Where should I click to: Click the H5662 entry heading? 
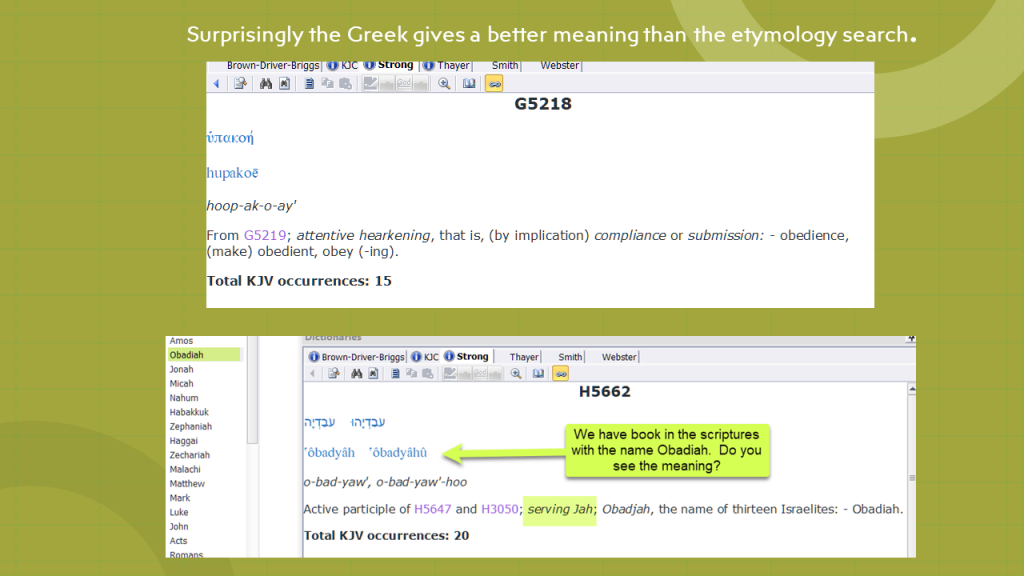pos(605,392)
